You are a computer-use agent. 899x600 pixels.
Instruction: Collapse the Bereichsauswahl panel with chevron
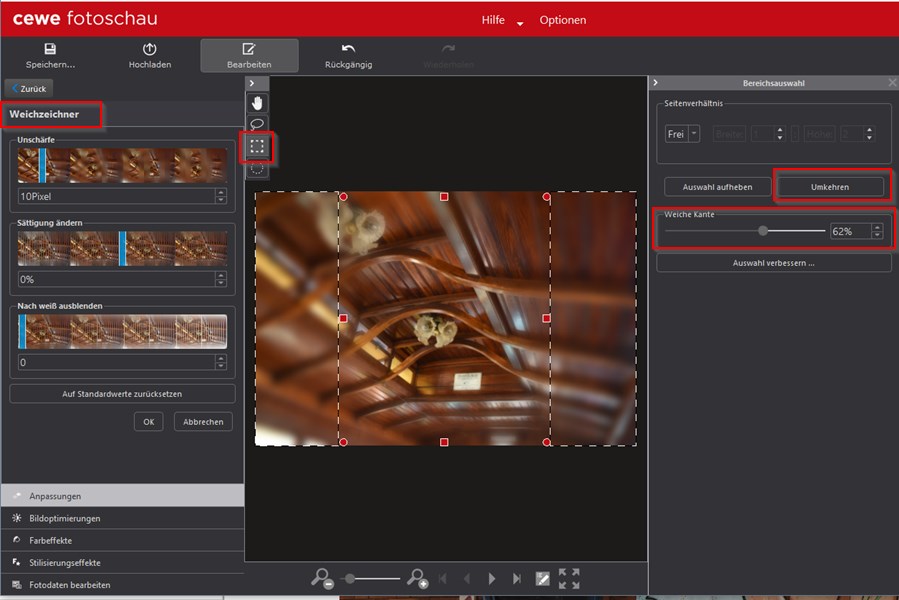tap(655, 83)
